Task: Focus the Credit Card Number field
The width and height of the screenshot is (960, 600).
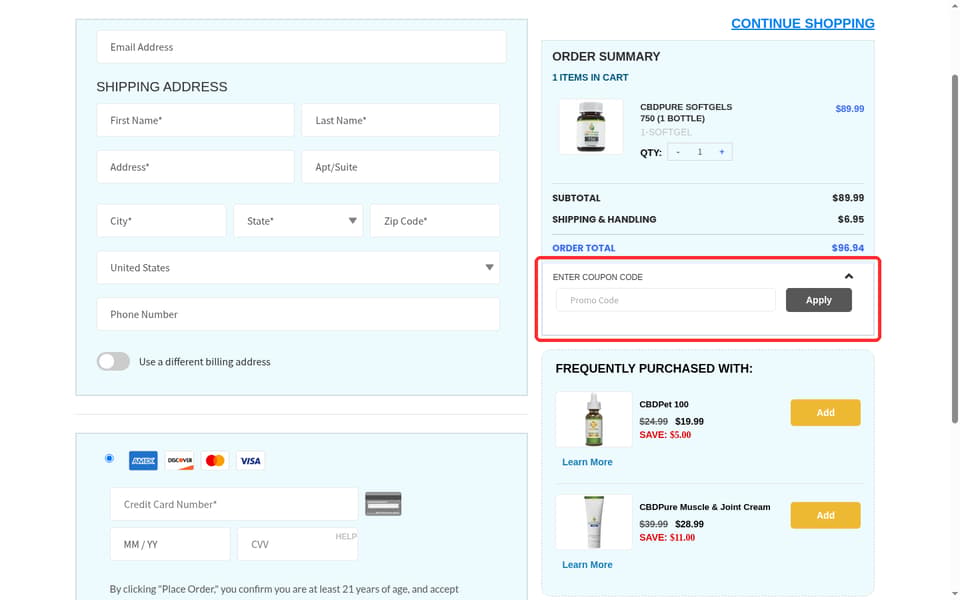Action: click(234, 504)
